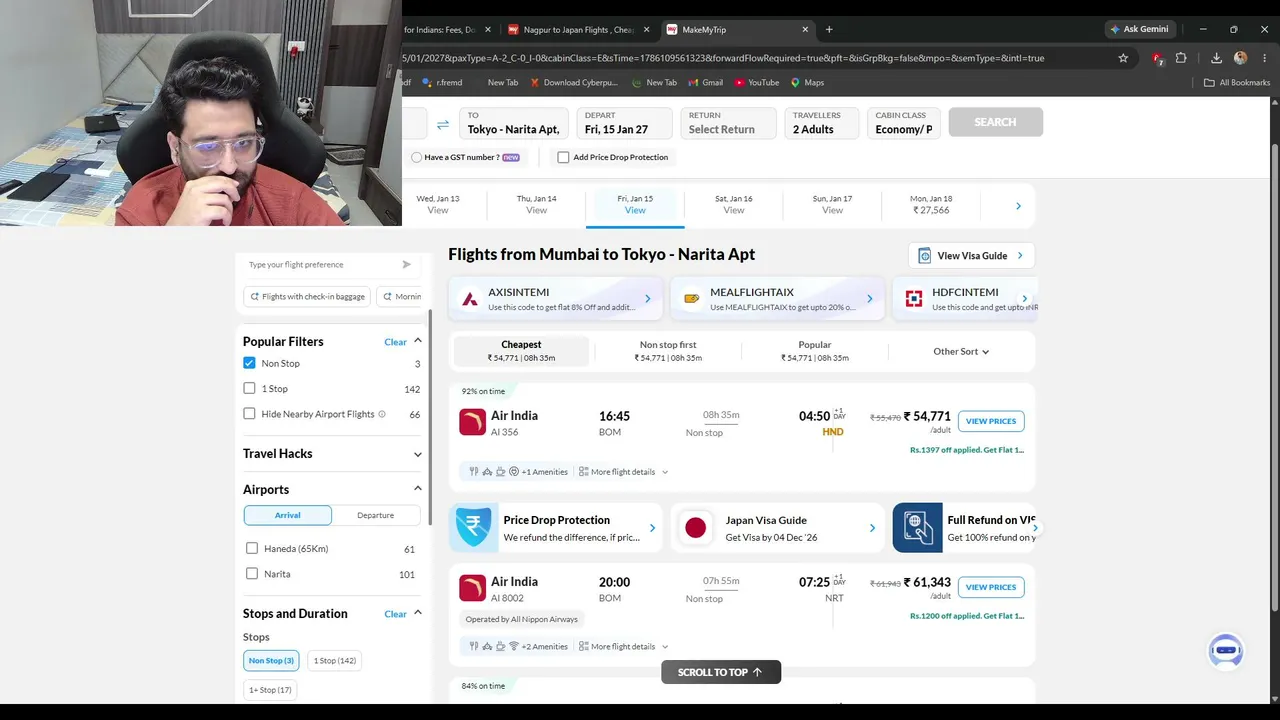Check the Haneda (65Km) airport checkbox

(x=252, y=548)
